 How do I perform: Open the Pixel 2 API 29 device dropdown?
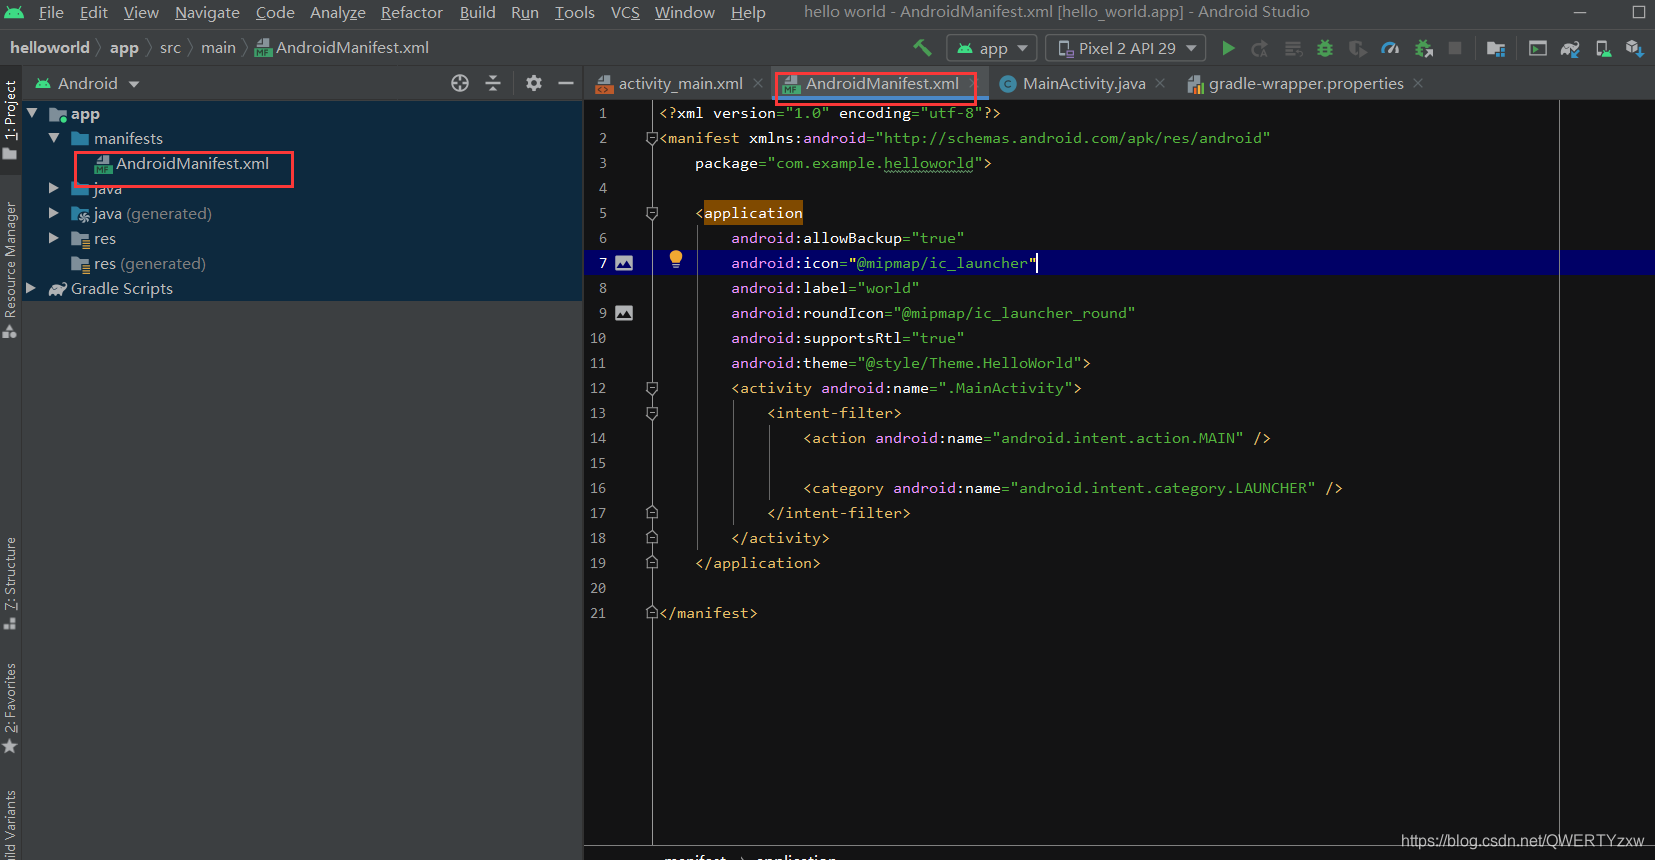click(x=1126, y=48)
